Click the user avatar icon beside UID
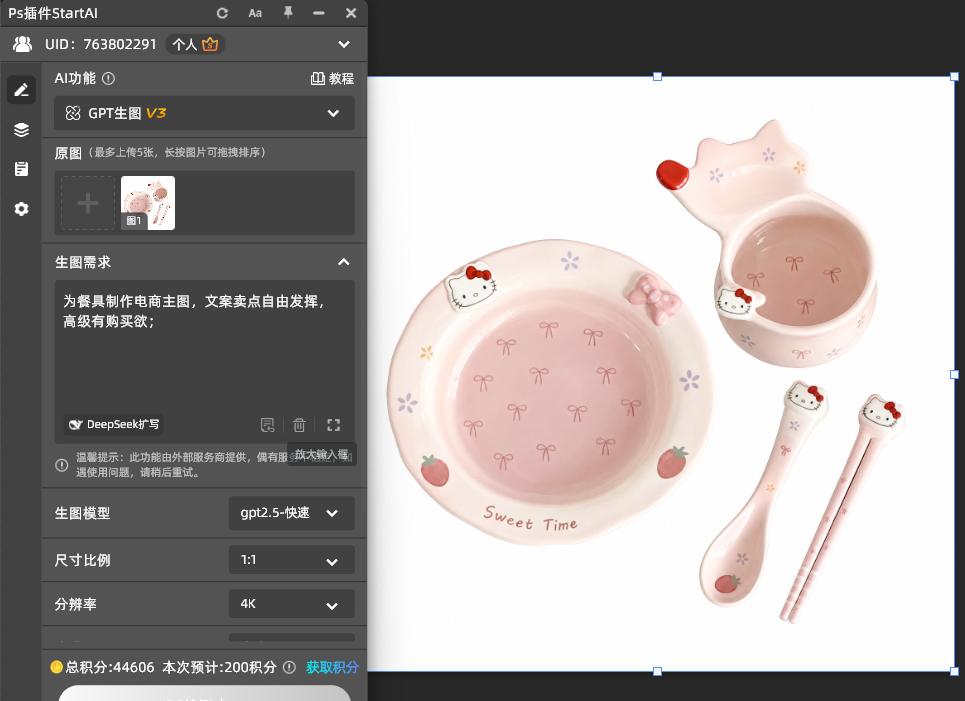This screenshot has width=965, height=701. (x=23, y=44)
